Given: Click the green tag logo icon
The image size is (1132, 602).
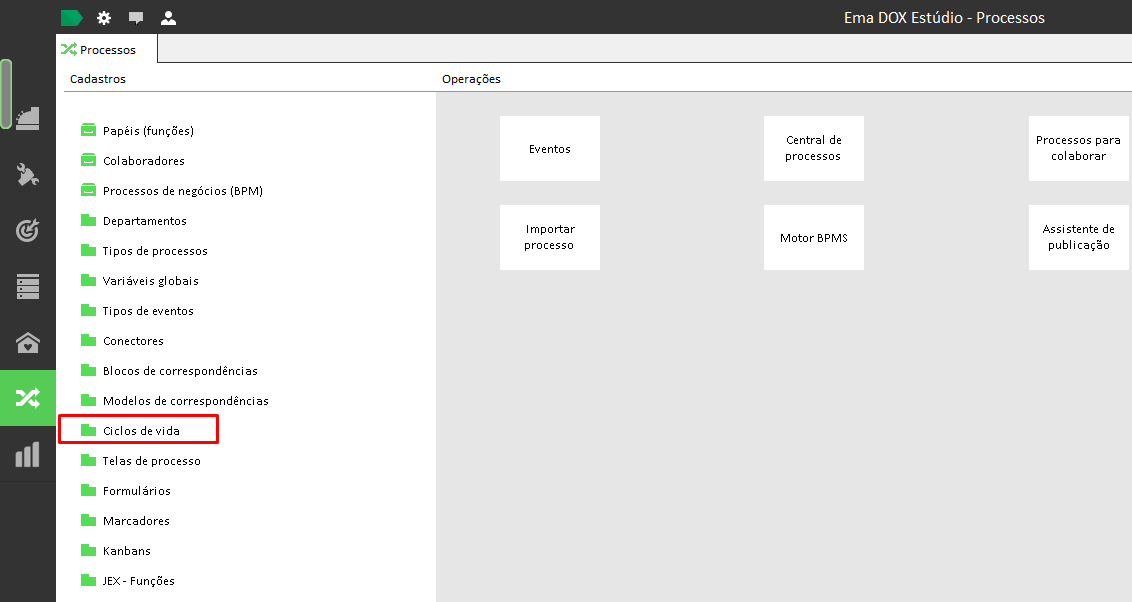Looking at the screenshot, I should coord(71,18).
